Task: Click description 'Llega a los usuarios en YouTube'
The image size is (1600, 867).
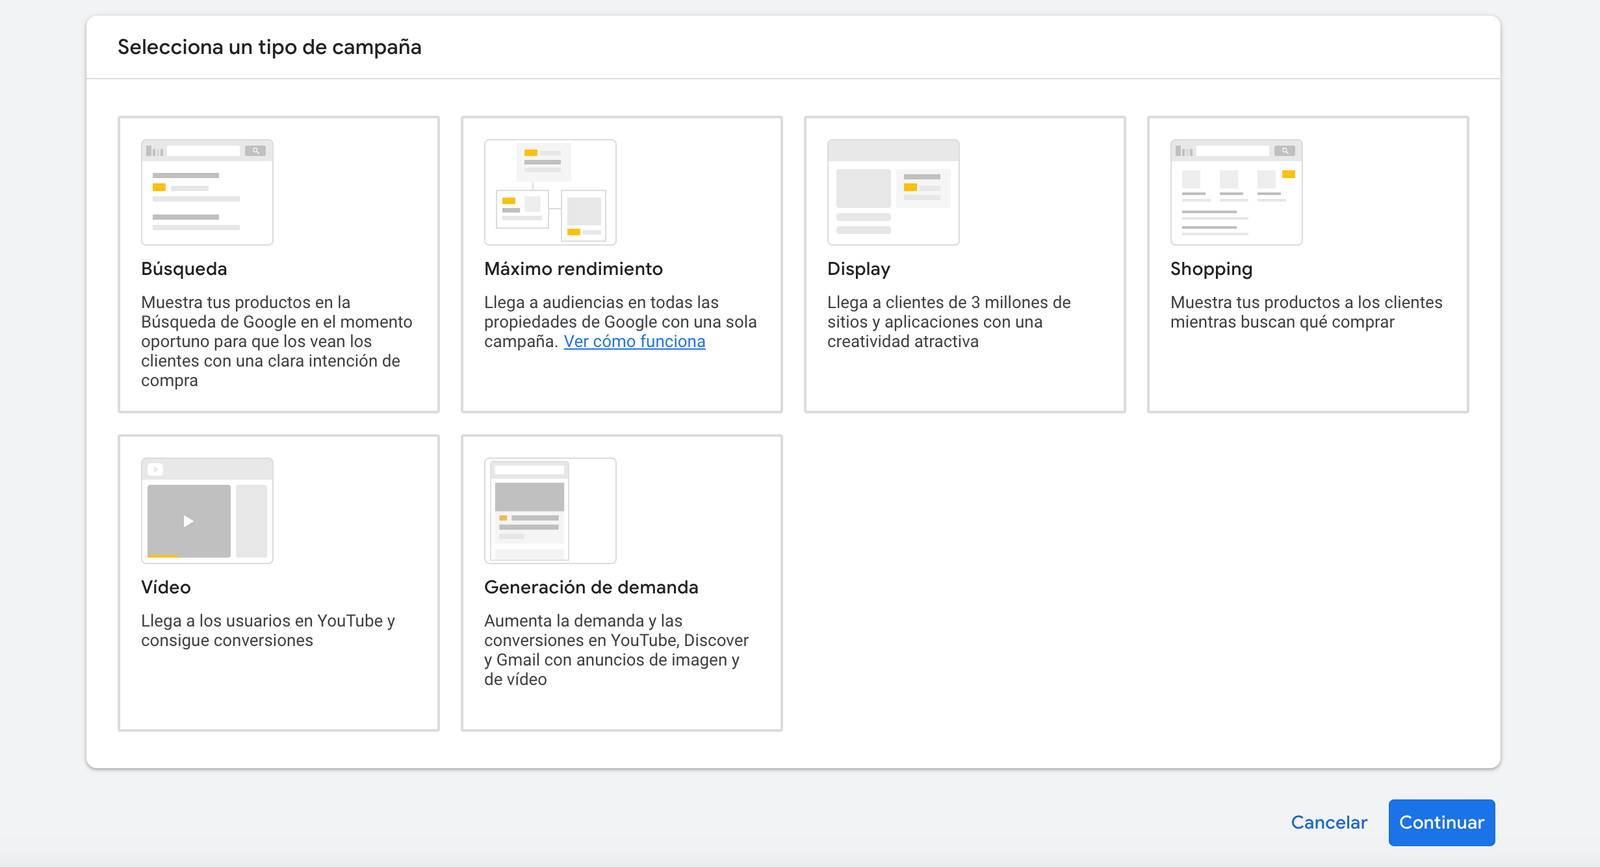Action: (x=268, y=631)
